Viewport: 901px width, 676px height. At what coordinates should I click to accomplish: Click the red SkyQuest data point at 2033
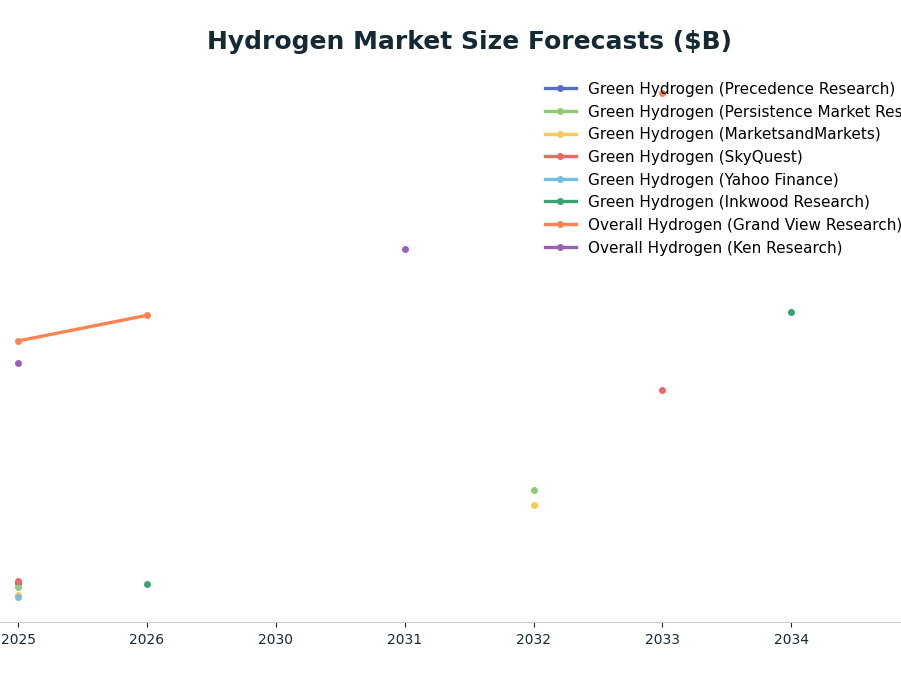click(x=663, y=390)
